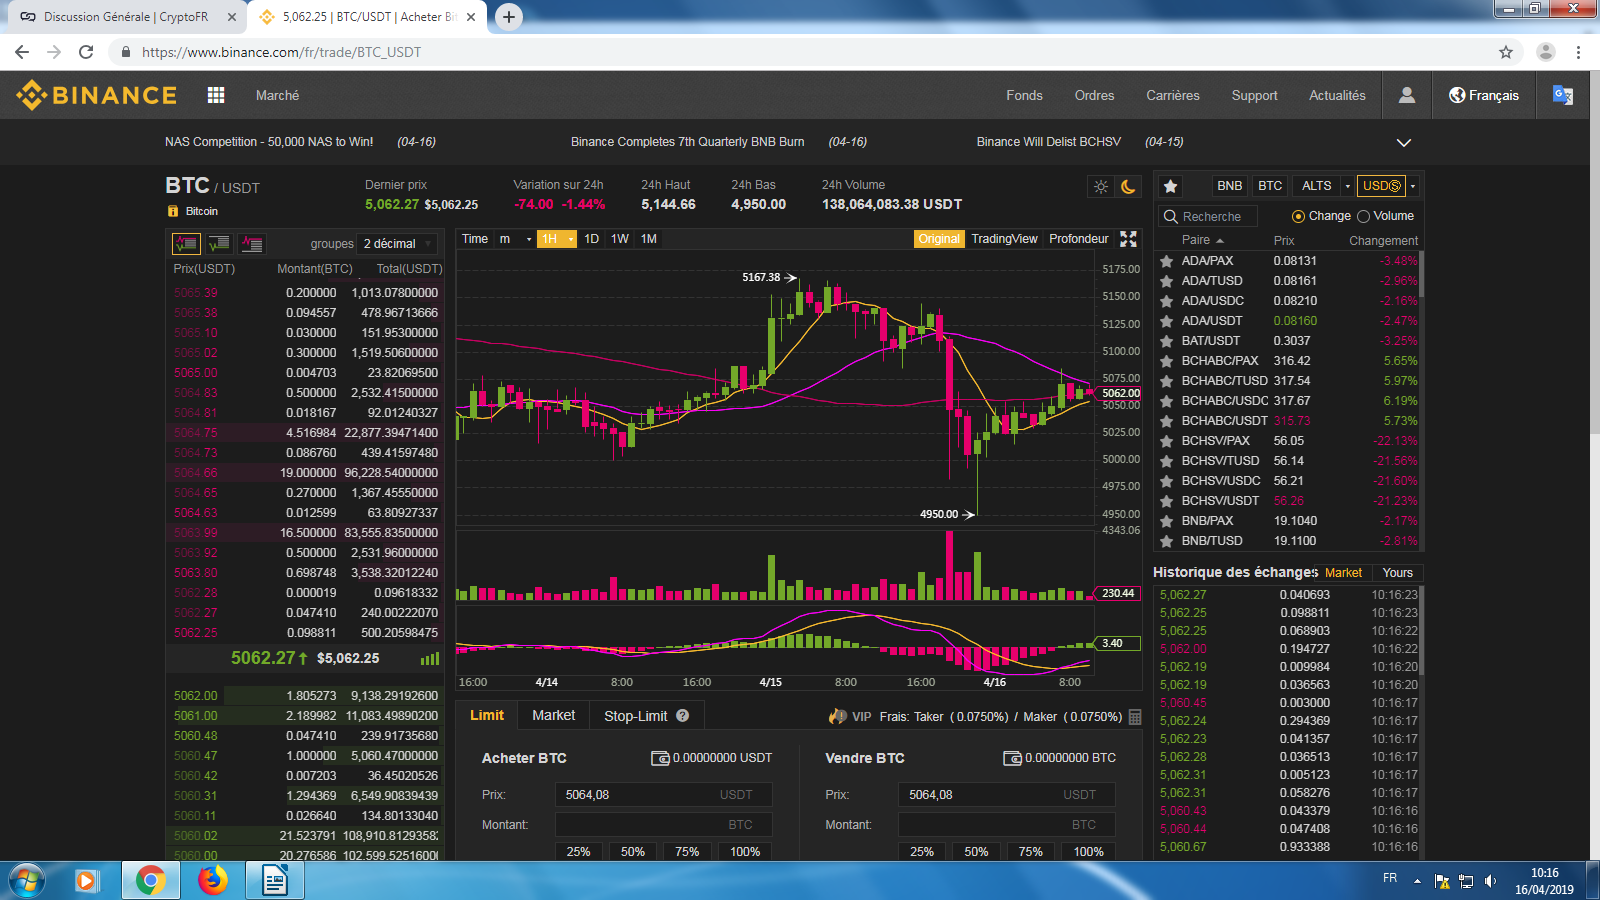
Task: Open the groupes 2 décimal dropdown
Action: tap(397, 244)
